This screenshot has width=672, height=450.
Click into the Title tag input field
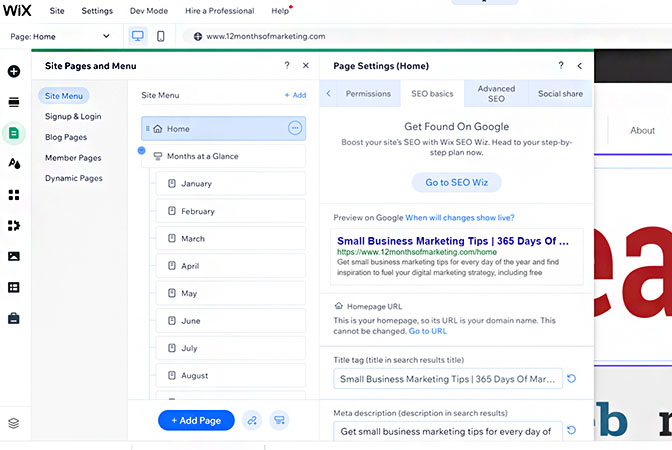pos(448,378)
